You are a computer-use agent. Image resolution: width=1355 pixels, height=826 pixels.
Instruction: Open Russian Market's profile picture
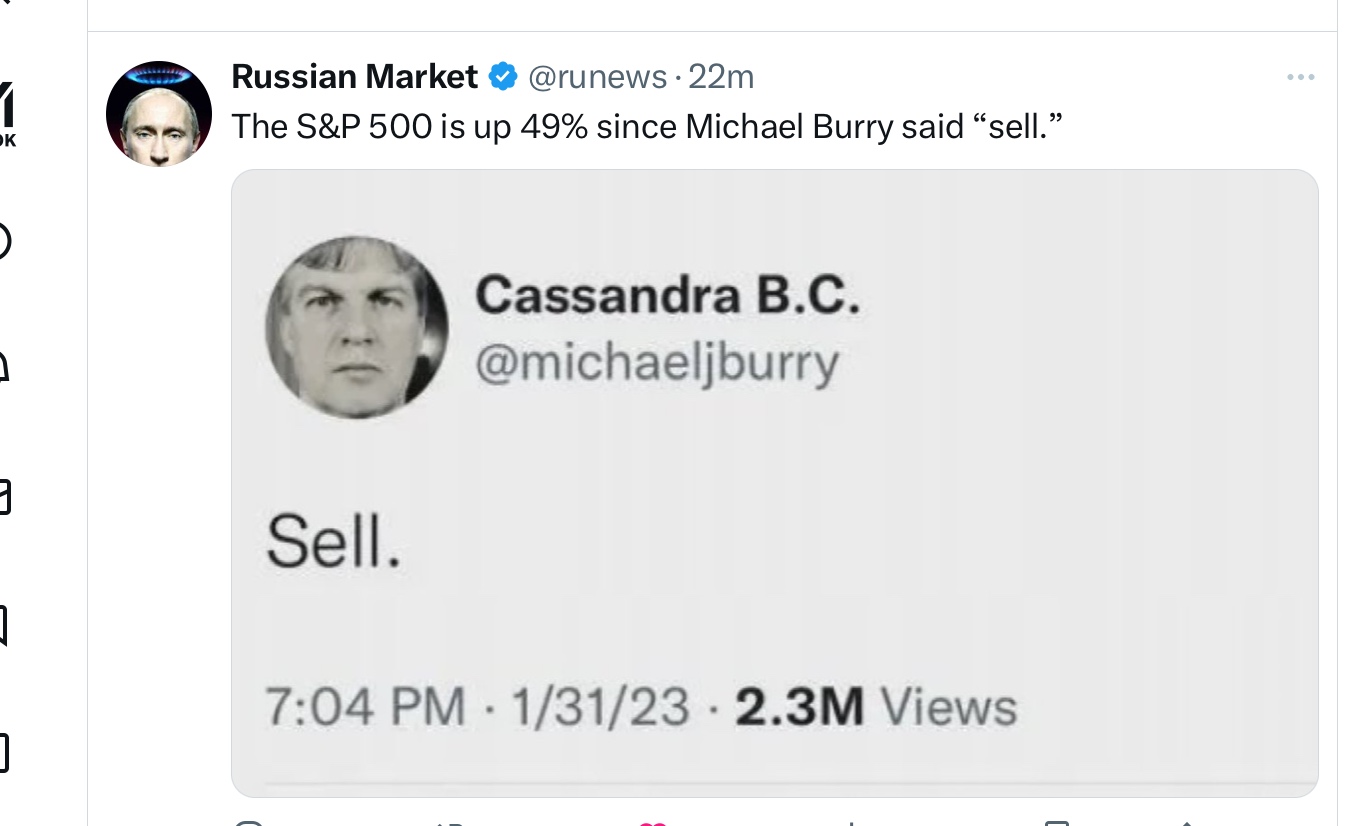[x=159, y=113]
